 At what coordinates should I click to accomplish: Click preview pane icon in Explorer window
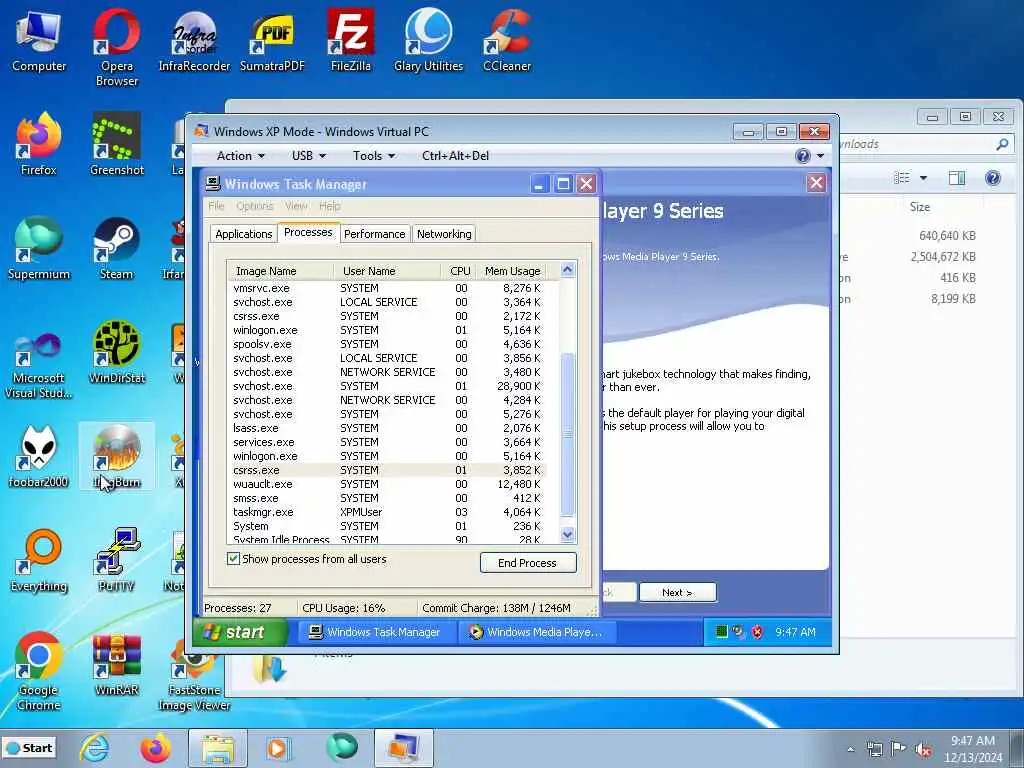[x=957, y=178]
